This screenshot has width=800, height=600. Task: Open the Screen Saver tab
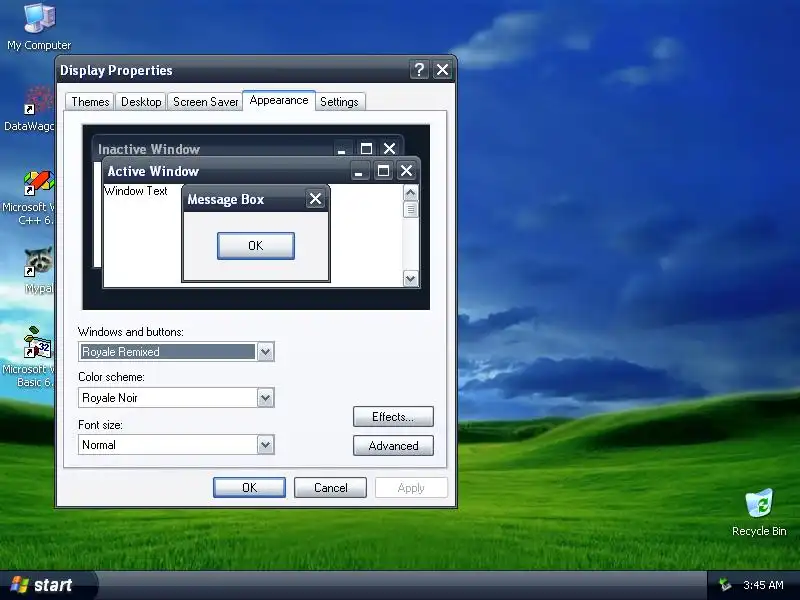pyautogui.click(x=205, y=102)
